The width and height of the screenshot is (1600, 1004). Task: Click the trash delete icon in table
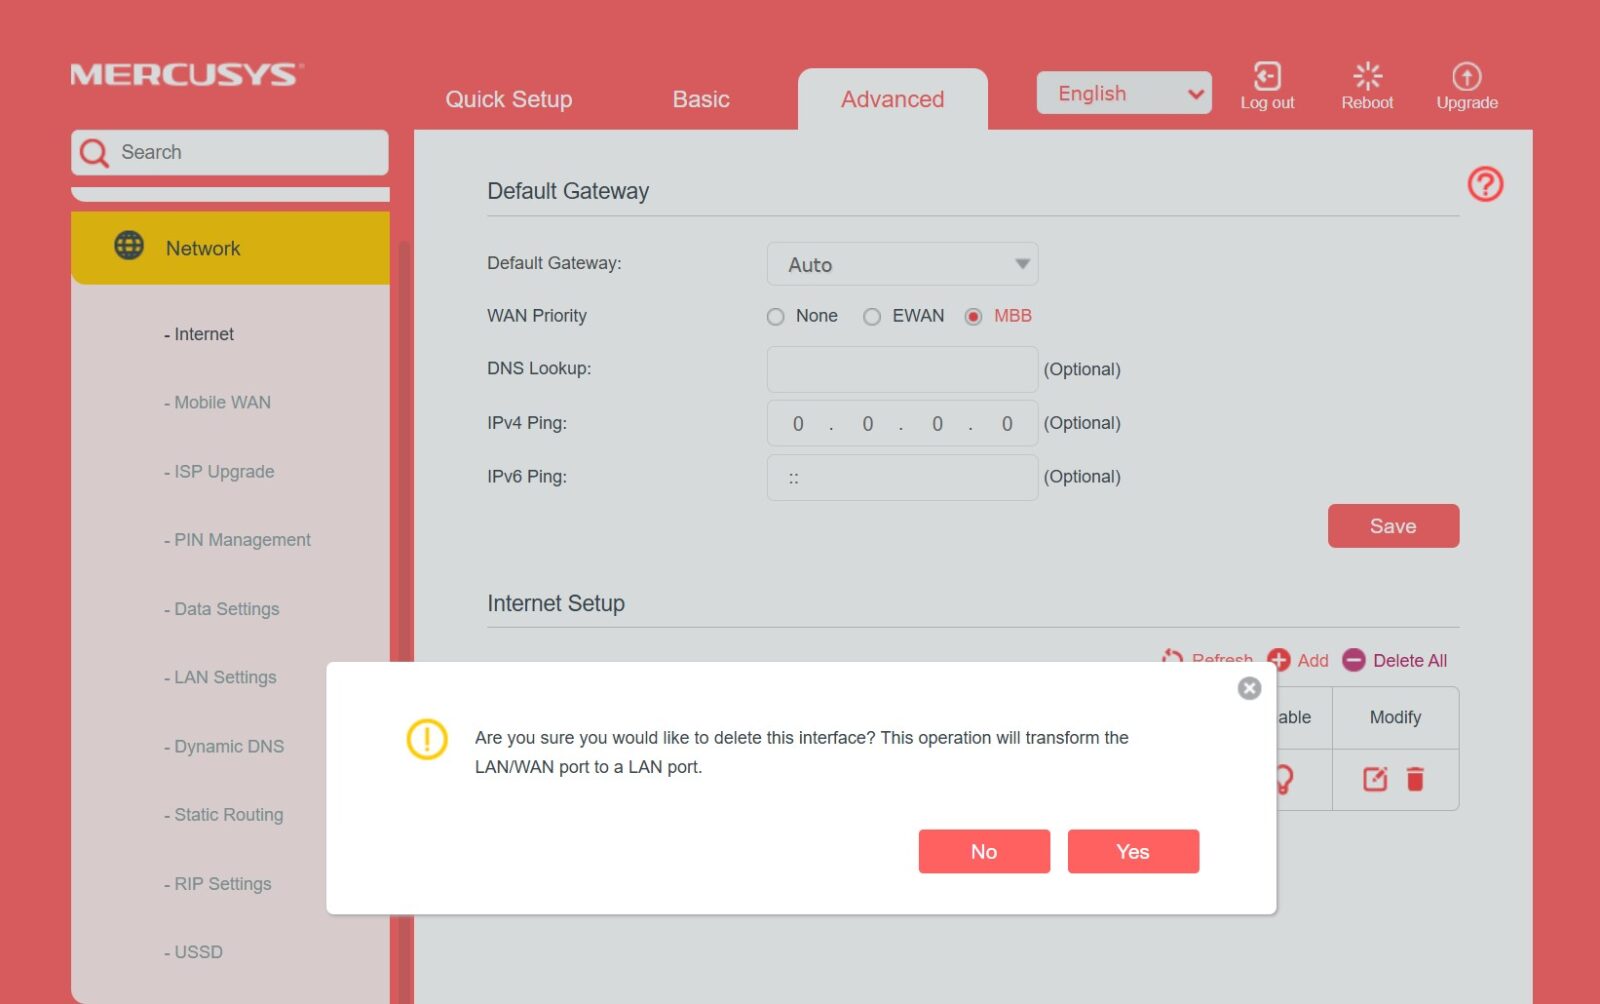point(1415,779)
